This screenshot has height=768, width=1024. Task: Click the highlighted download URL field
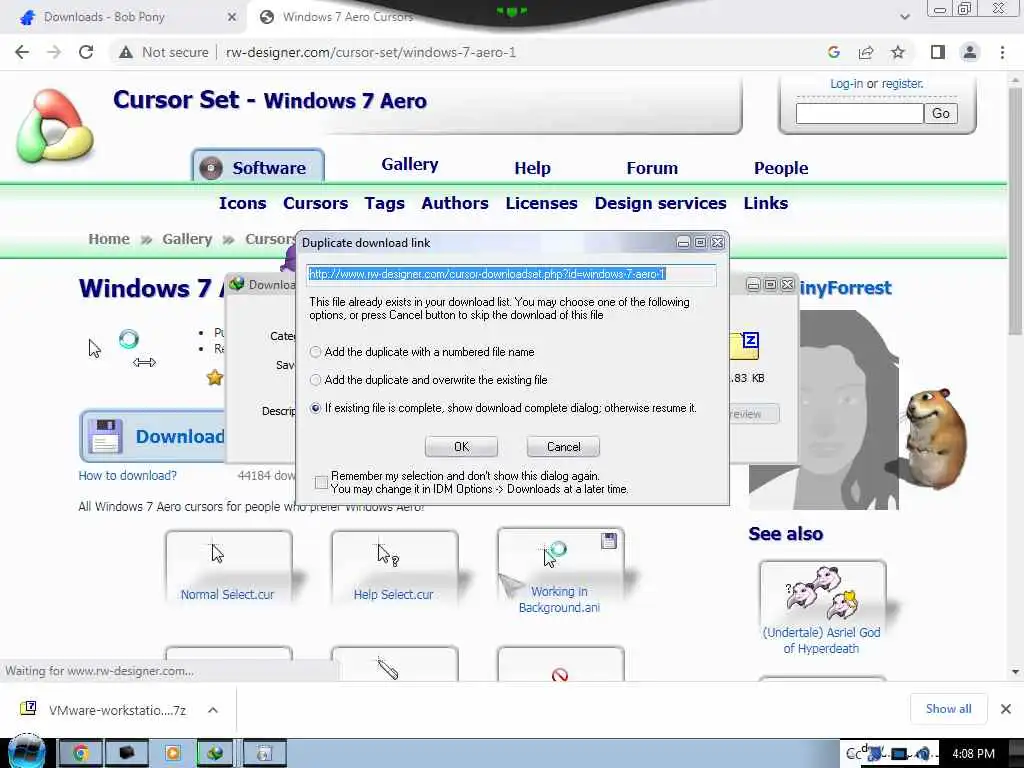tap(511, 274)
